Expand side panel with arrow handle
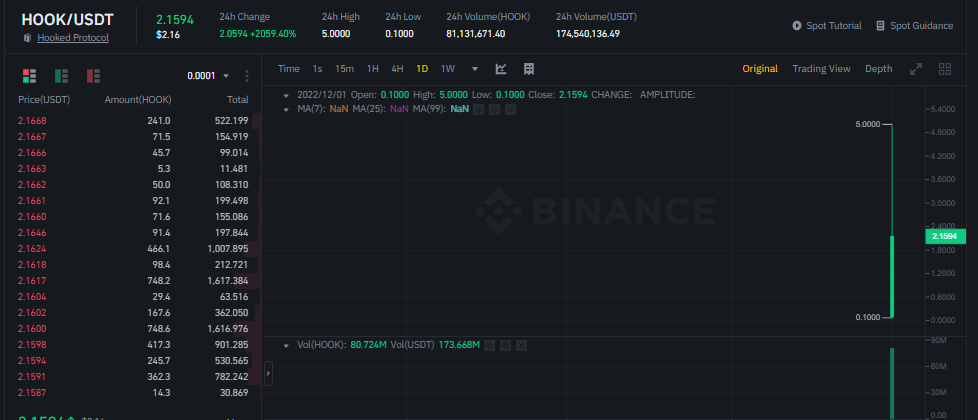Screen dimensions: 978x420 [267, 374]
